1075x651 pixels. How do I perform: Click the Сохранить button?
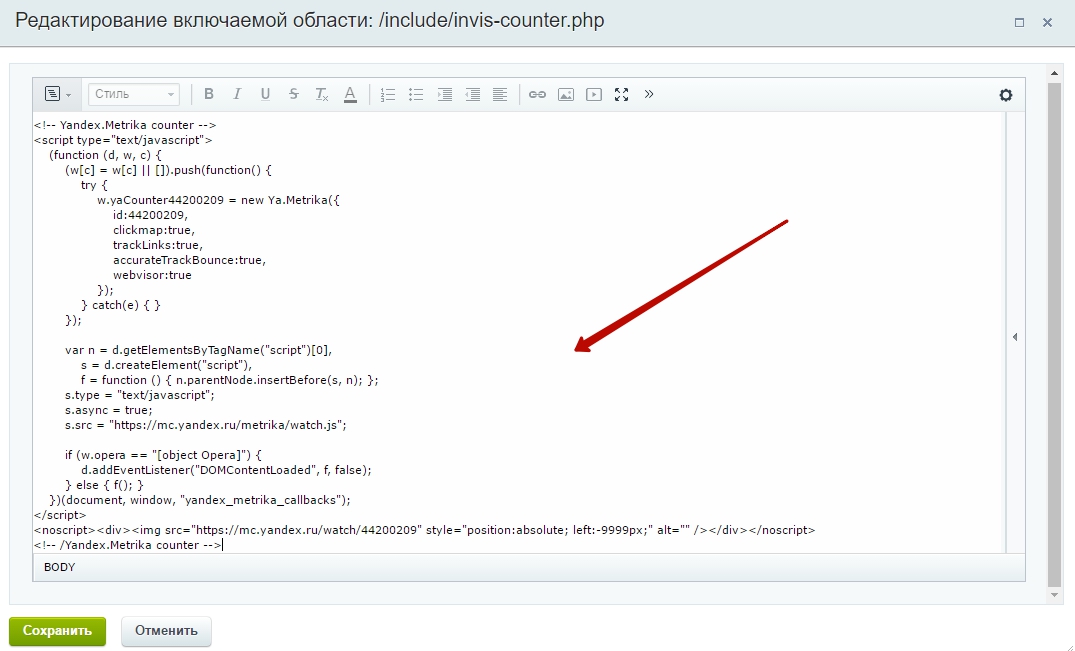(57, 630)
